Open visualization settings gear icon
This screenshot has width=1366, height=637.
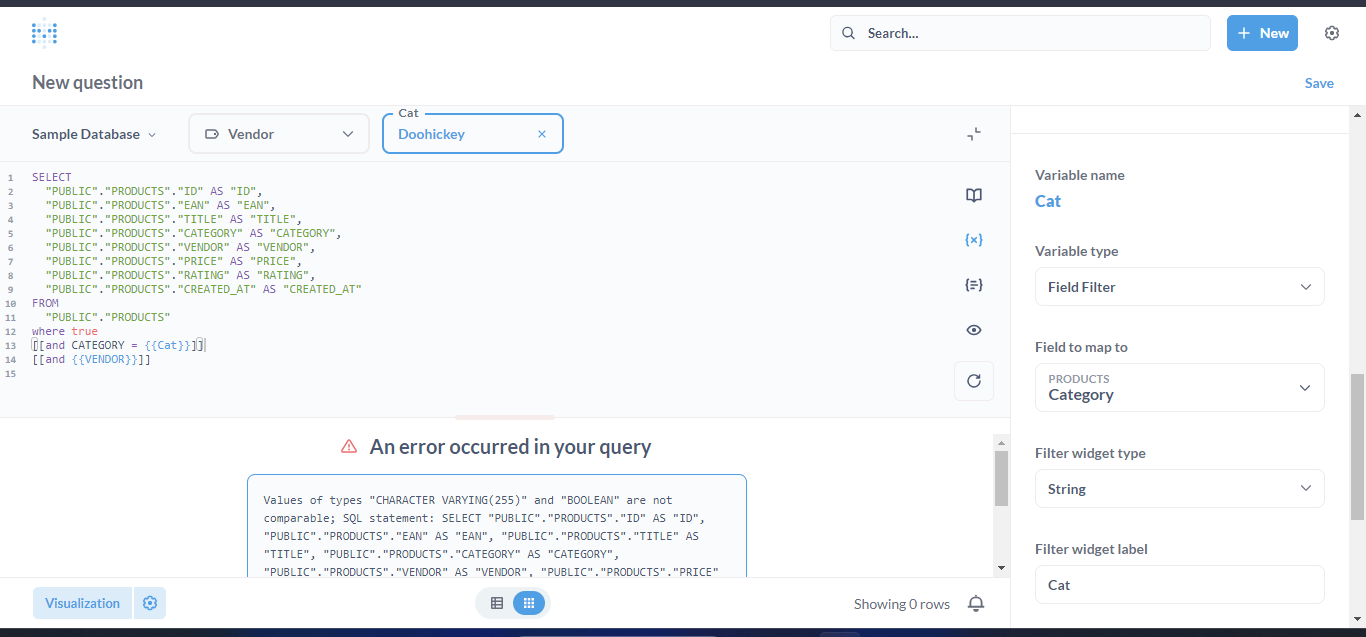click(x=150, y=603)
